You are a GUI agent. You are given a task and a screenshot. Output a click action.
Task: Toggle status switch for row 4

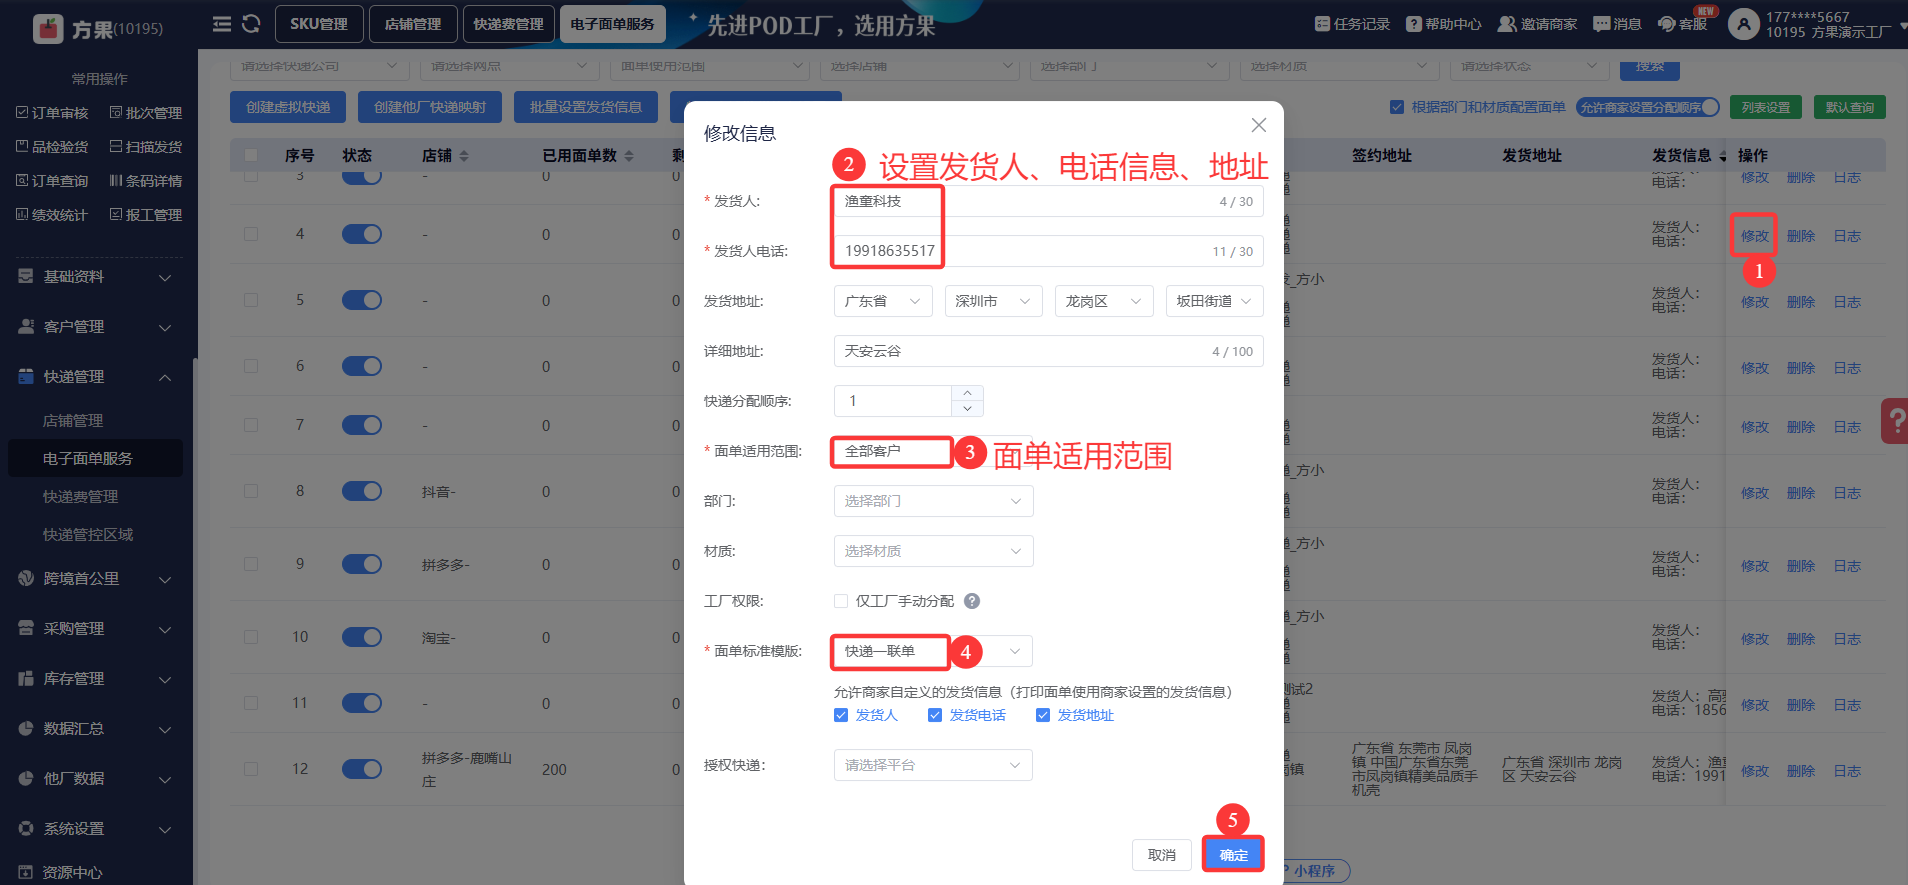(x=362, y=234)
